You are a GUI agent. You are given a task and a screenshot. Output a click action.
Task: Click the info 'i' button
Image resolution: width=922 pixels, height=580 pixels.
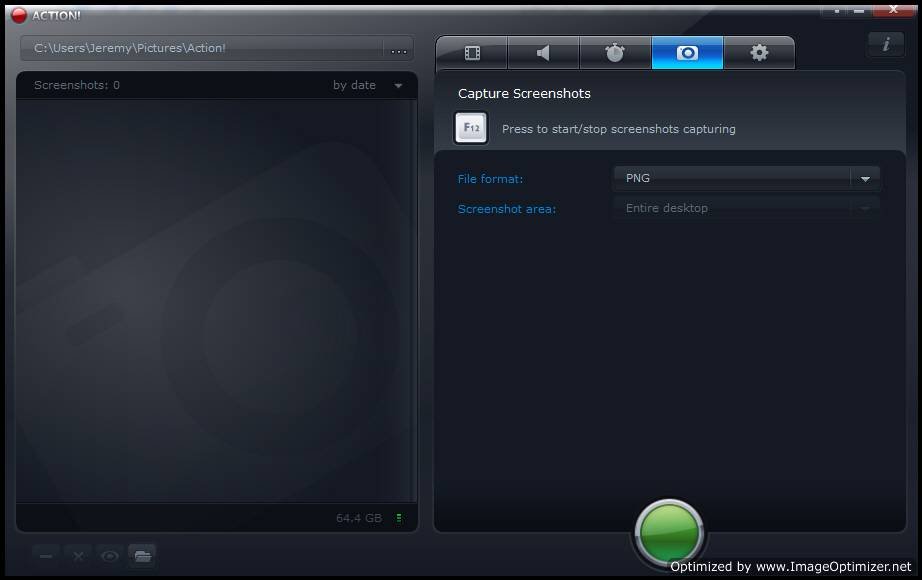[x=886, y=44]
